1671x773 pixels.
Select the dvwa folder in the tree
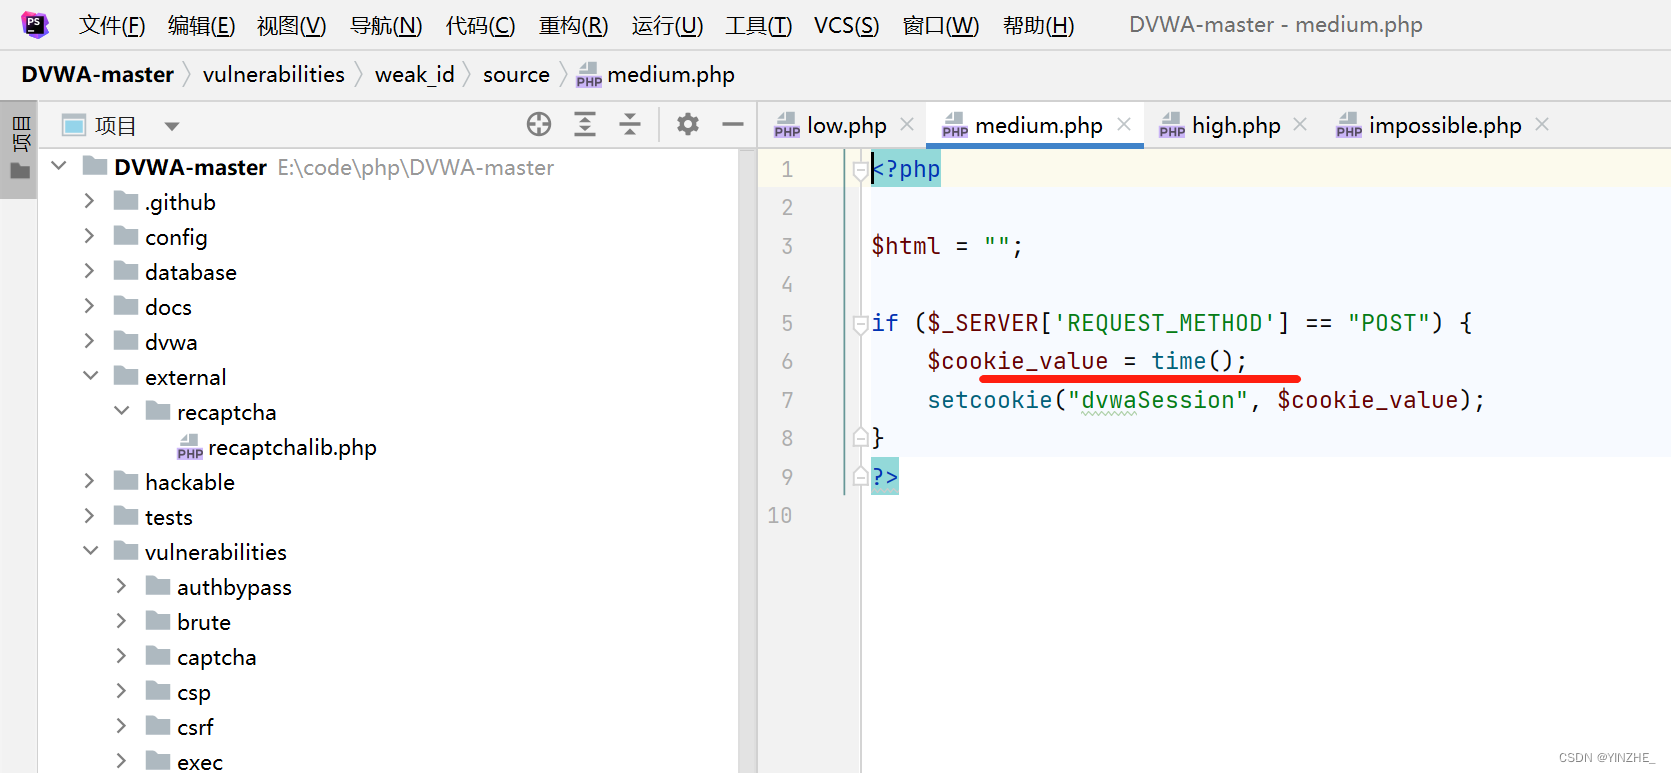[x=171, y=342]
